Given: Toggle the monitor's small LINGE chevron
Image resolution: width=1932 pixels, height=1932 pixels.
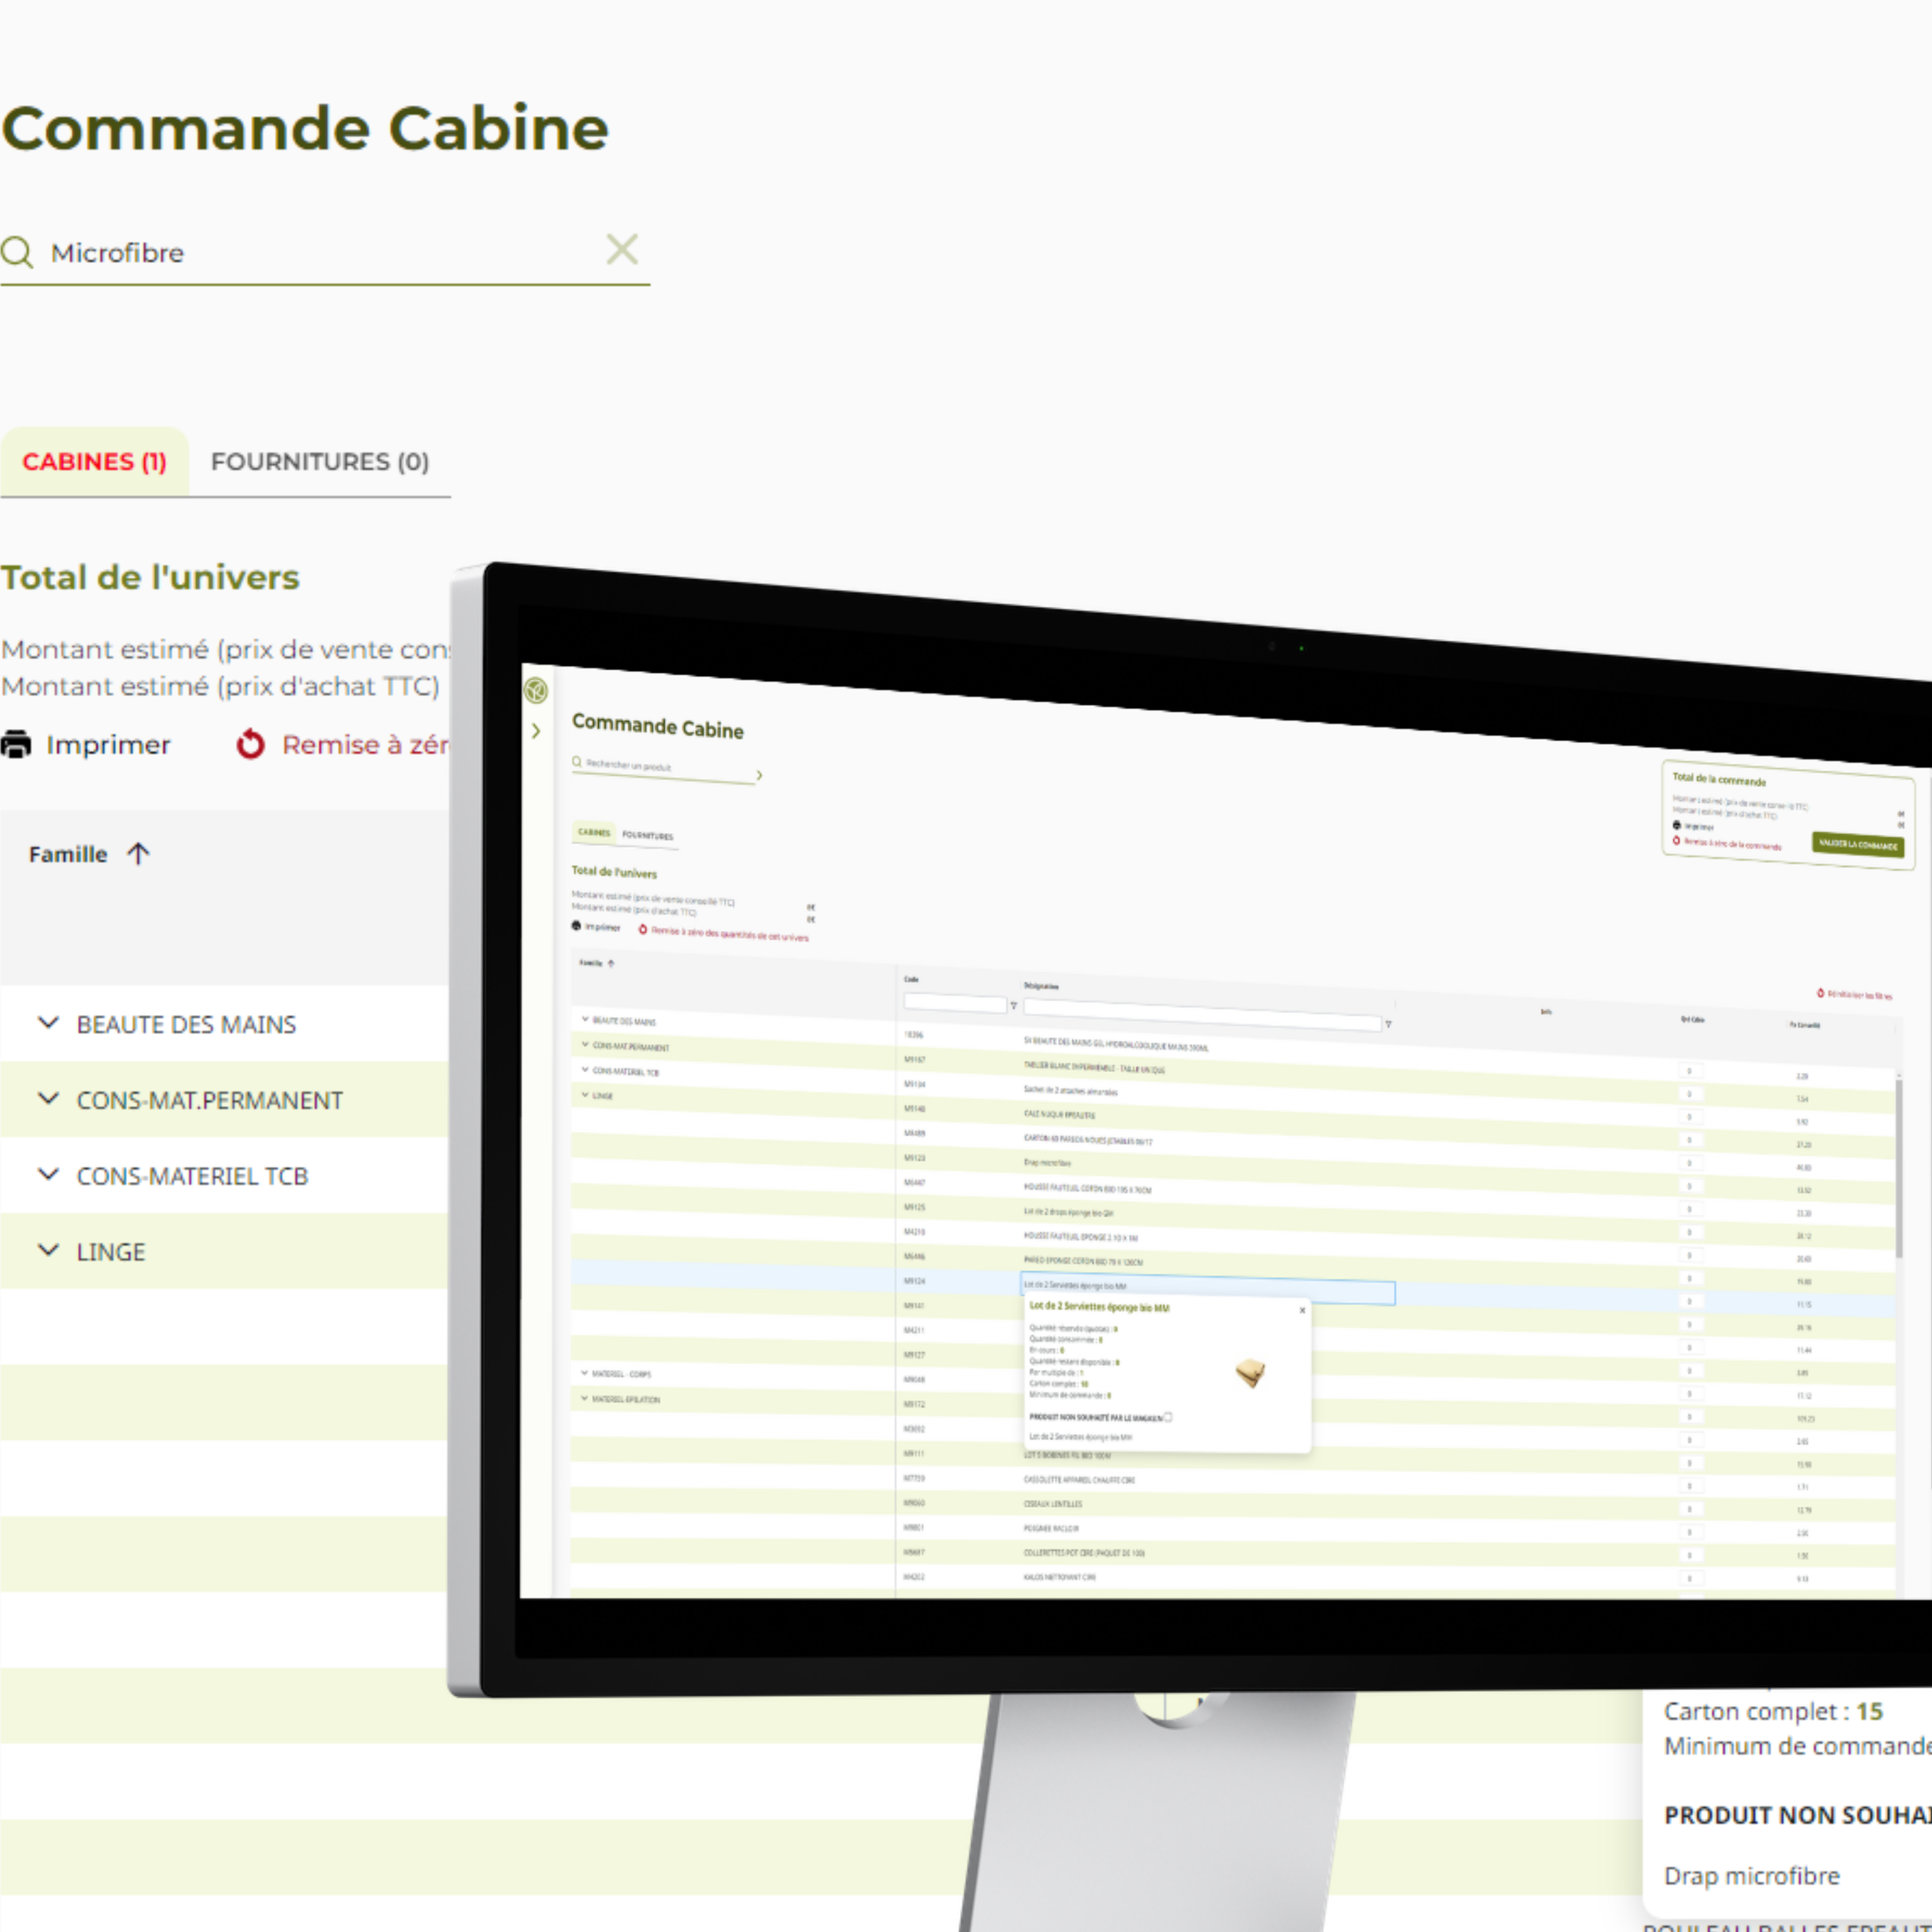Looking at the screenshot, I should coord(585,1094).
